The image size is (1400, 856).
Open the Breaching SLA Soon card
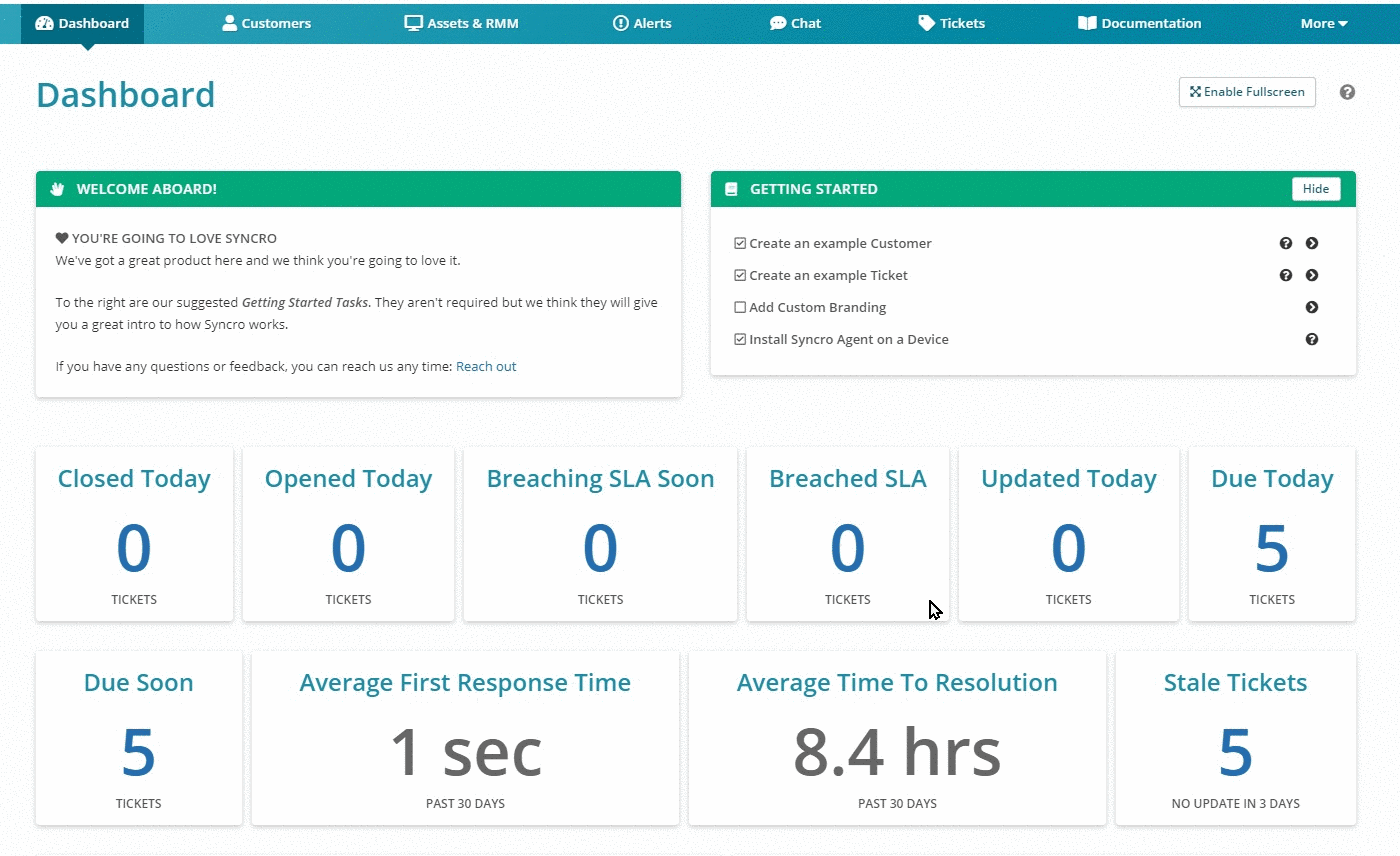(600, 534)
